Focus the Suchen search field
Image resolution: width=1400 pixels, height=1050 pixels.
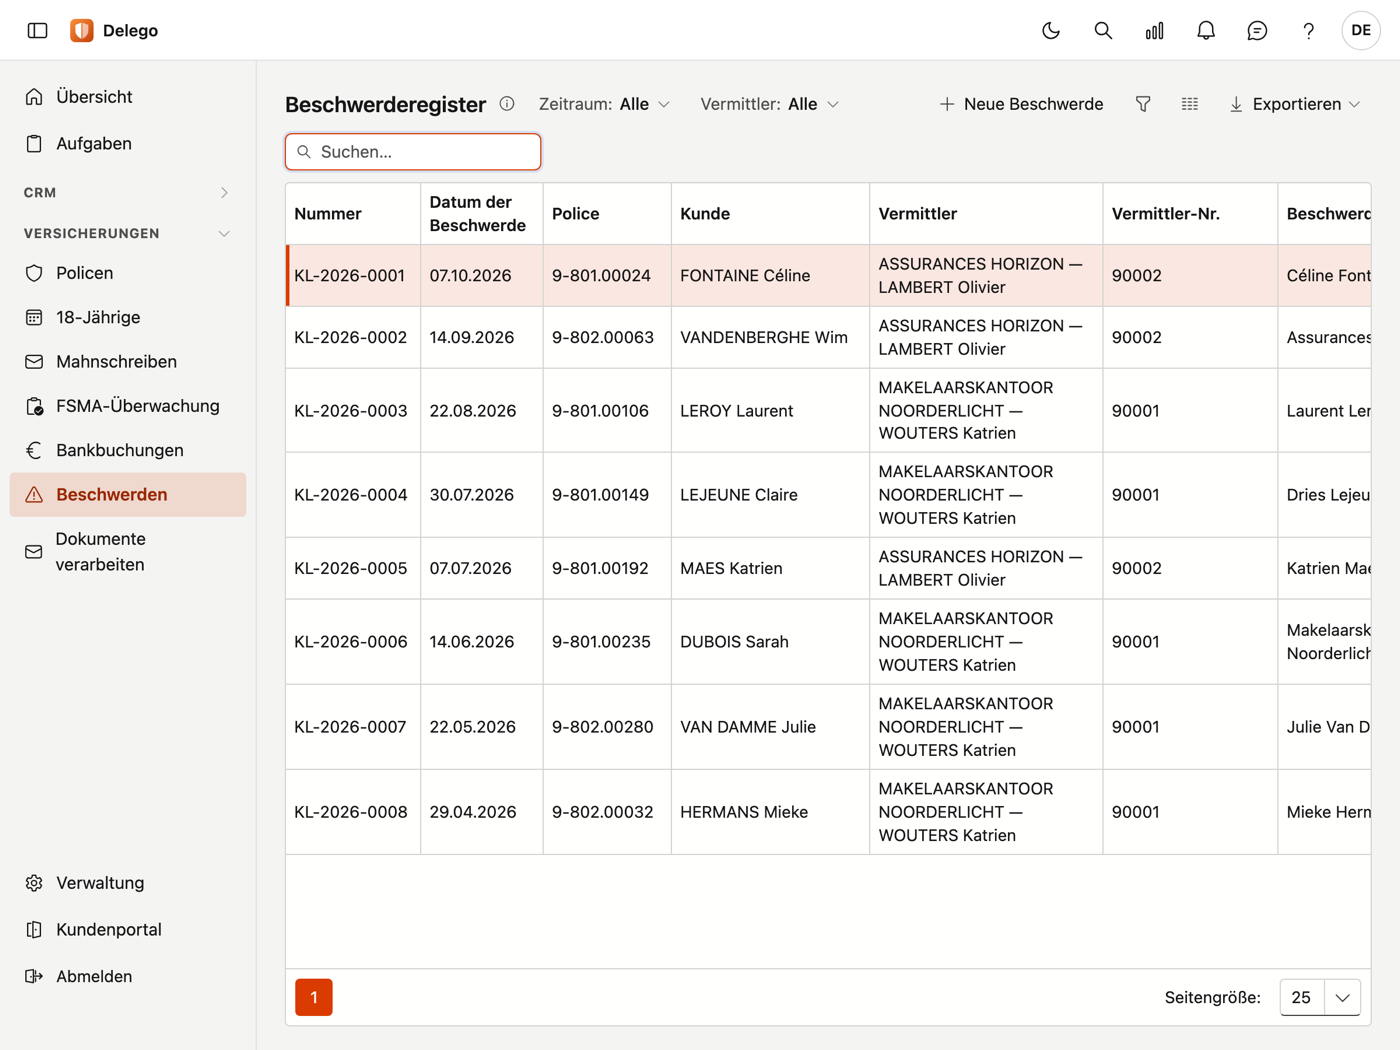click(x=413, y=152)
